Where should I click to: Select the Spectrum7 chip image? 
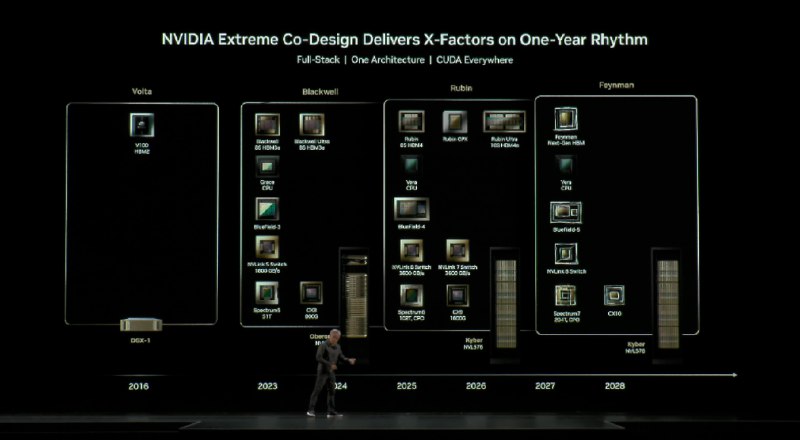[565, 296]
